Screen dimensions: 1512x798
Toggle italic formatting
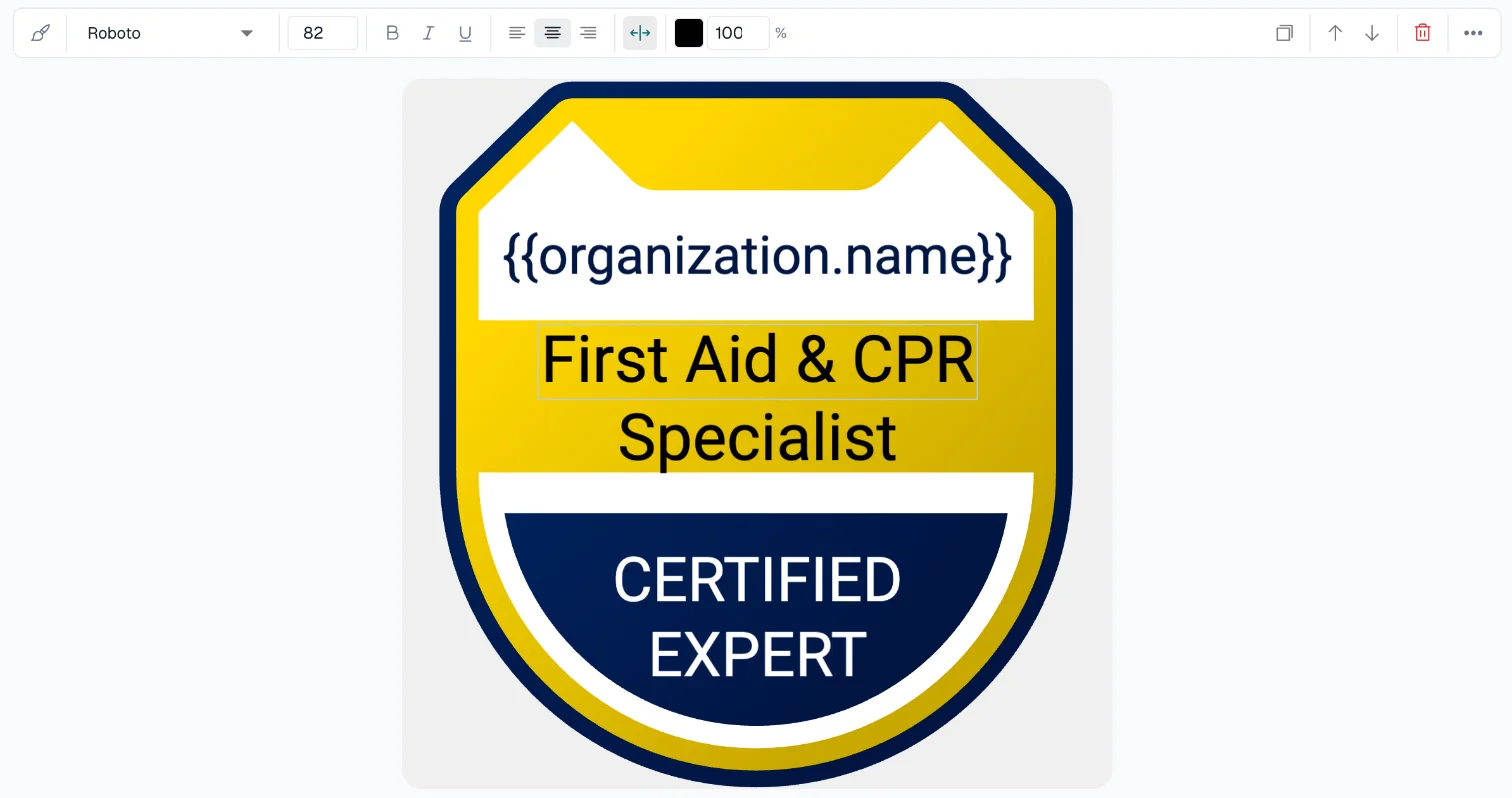coord(428,33)
